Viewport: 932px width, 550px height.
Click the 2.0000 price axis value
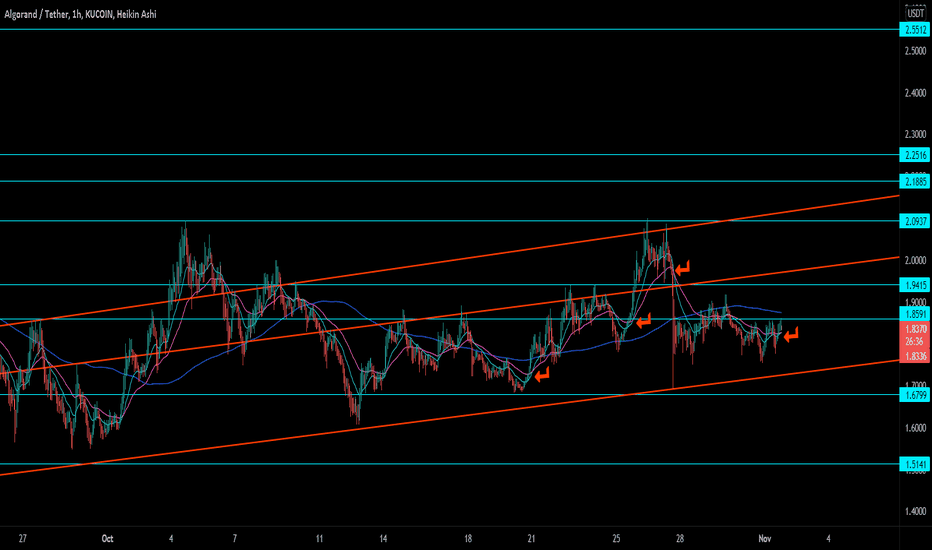point(915,260)
